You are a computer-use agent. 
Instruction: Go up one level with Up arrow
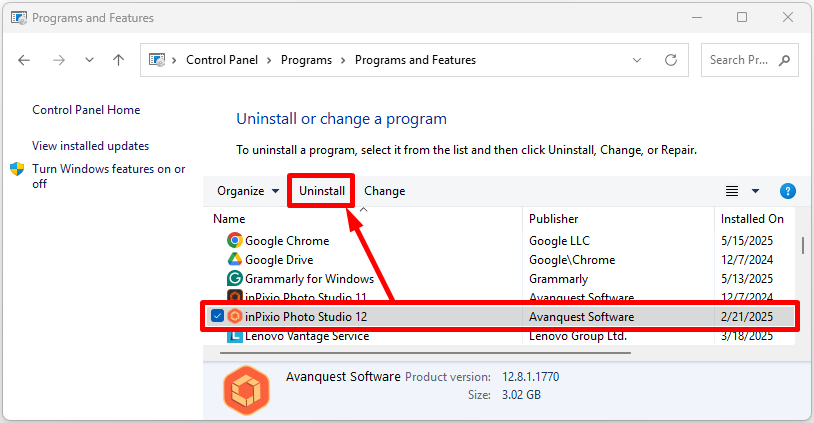click(118, 60)
